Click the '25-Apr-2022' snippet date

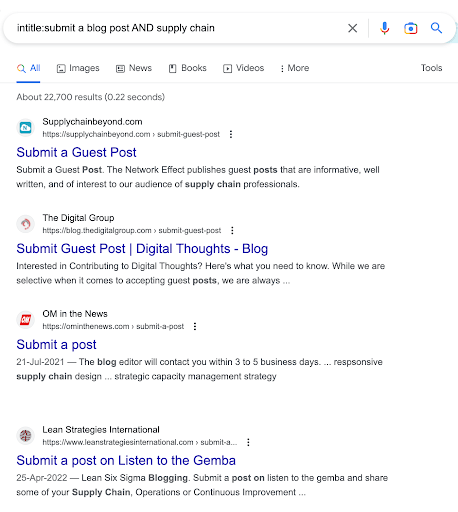point(42,478)
